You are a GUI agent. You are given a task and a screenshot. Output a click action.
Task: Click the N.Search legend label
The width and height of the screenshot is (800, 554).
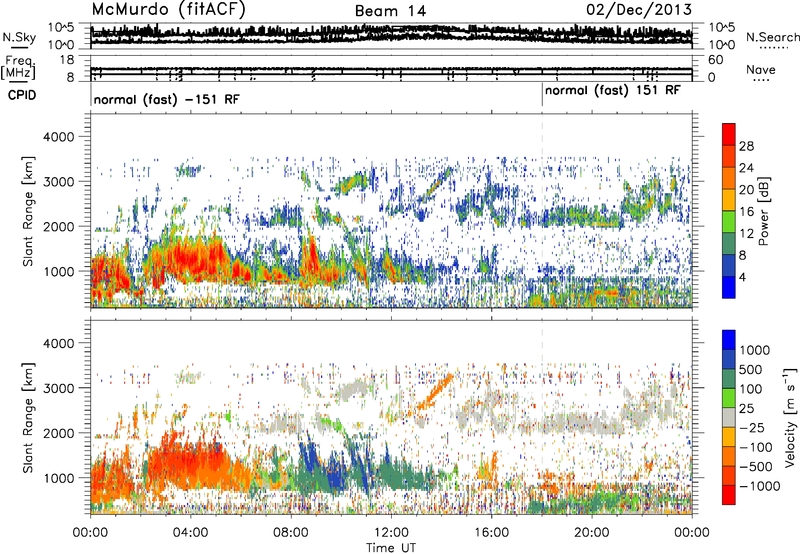[x=772, y=37]
